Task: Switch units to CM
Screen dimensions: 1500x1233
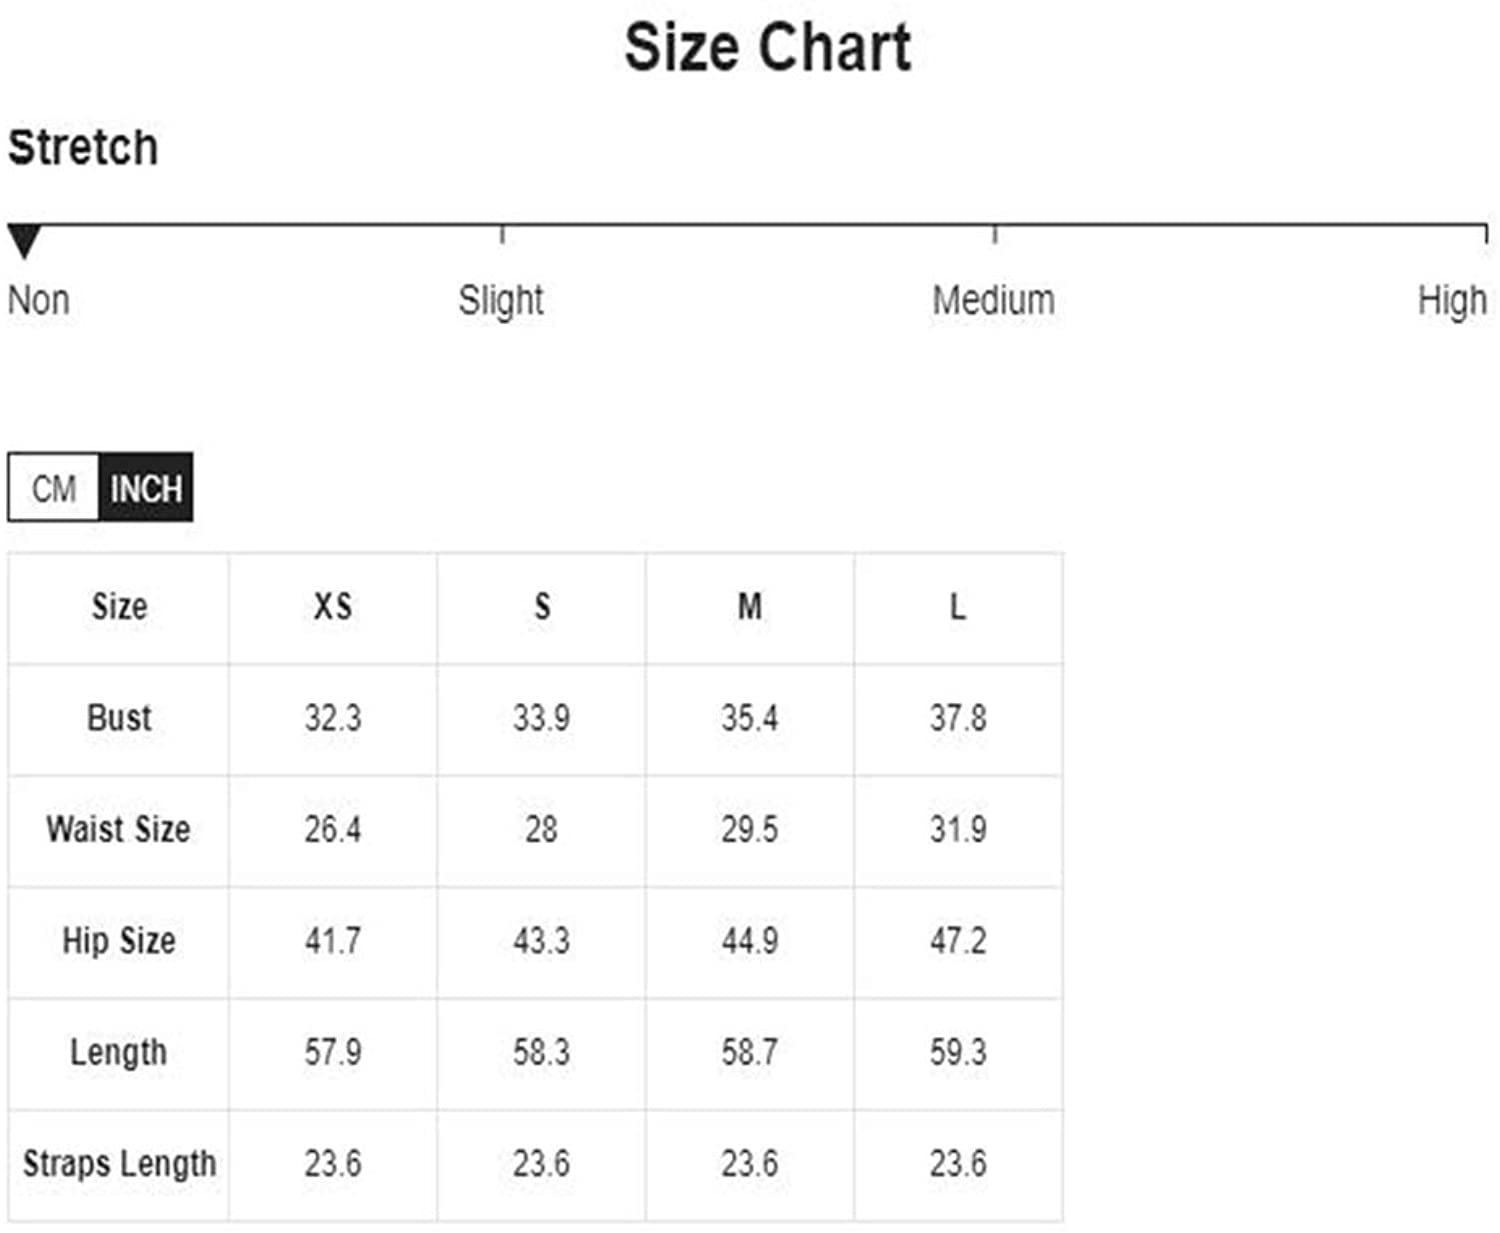Action: [x=54, y=488]
